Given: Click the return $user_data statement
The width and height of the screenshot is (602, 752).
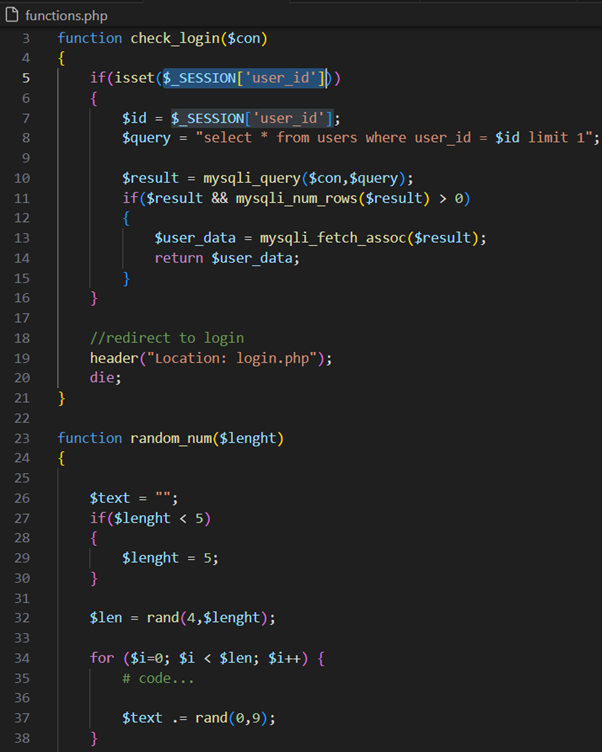Looking at the screenshot, I should point(226,258).
